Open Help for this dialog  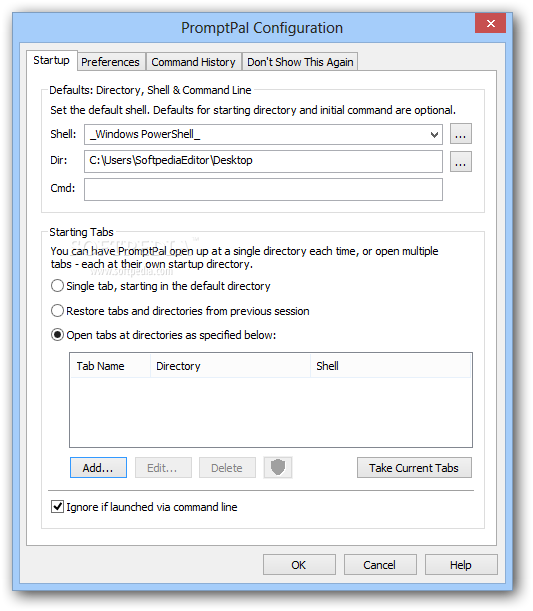(461, 565)
